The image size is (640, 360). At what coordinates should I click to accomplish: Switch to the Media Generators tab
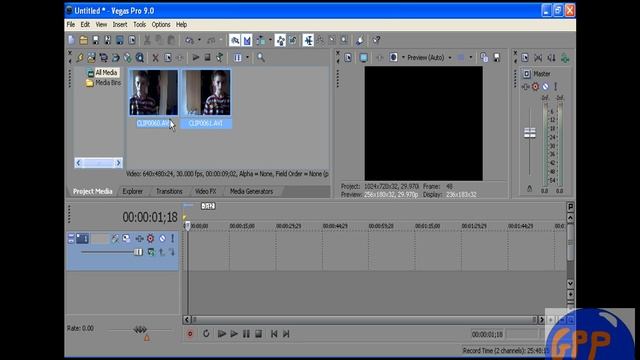(251, 191)
